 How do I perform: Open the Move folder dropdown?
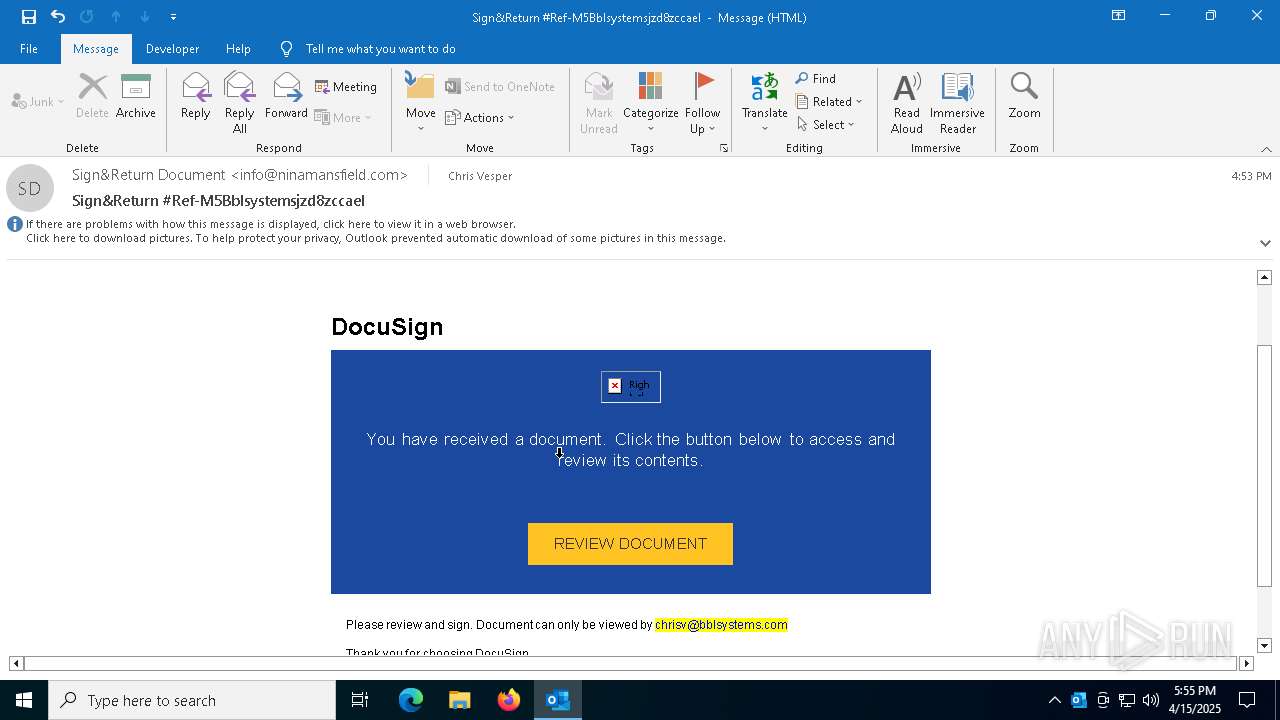pos(420,102)
